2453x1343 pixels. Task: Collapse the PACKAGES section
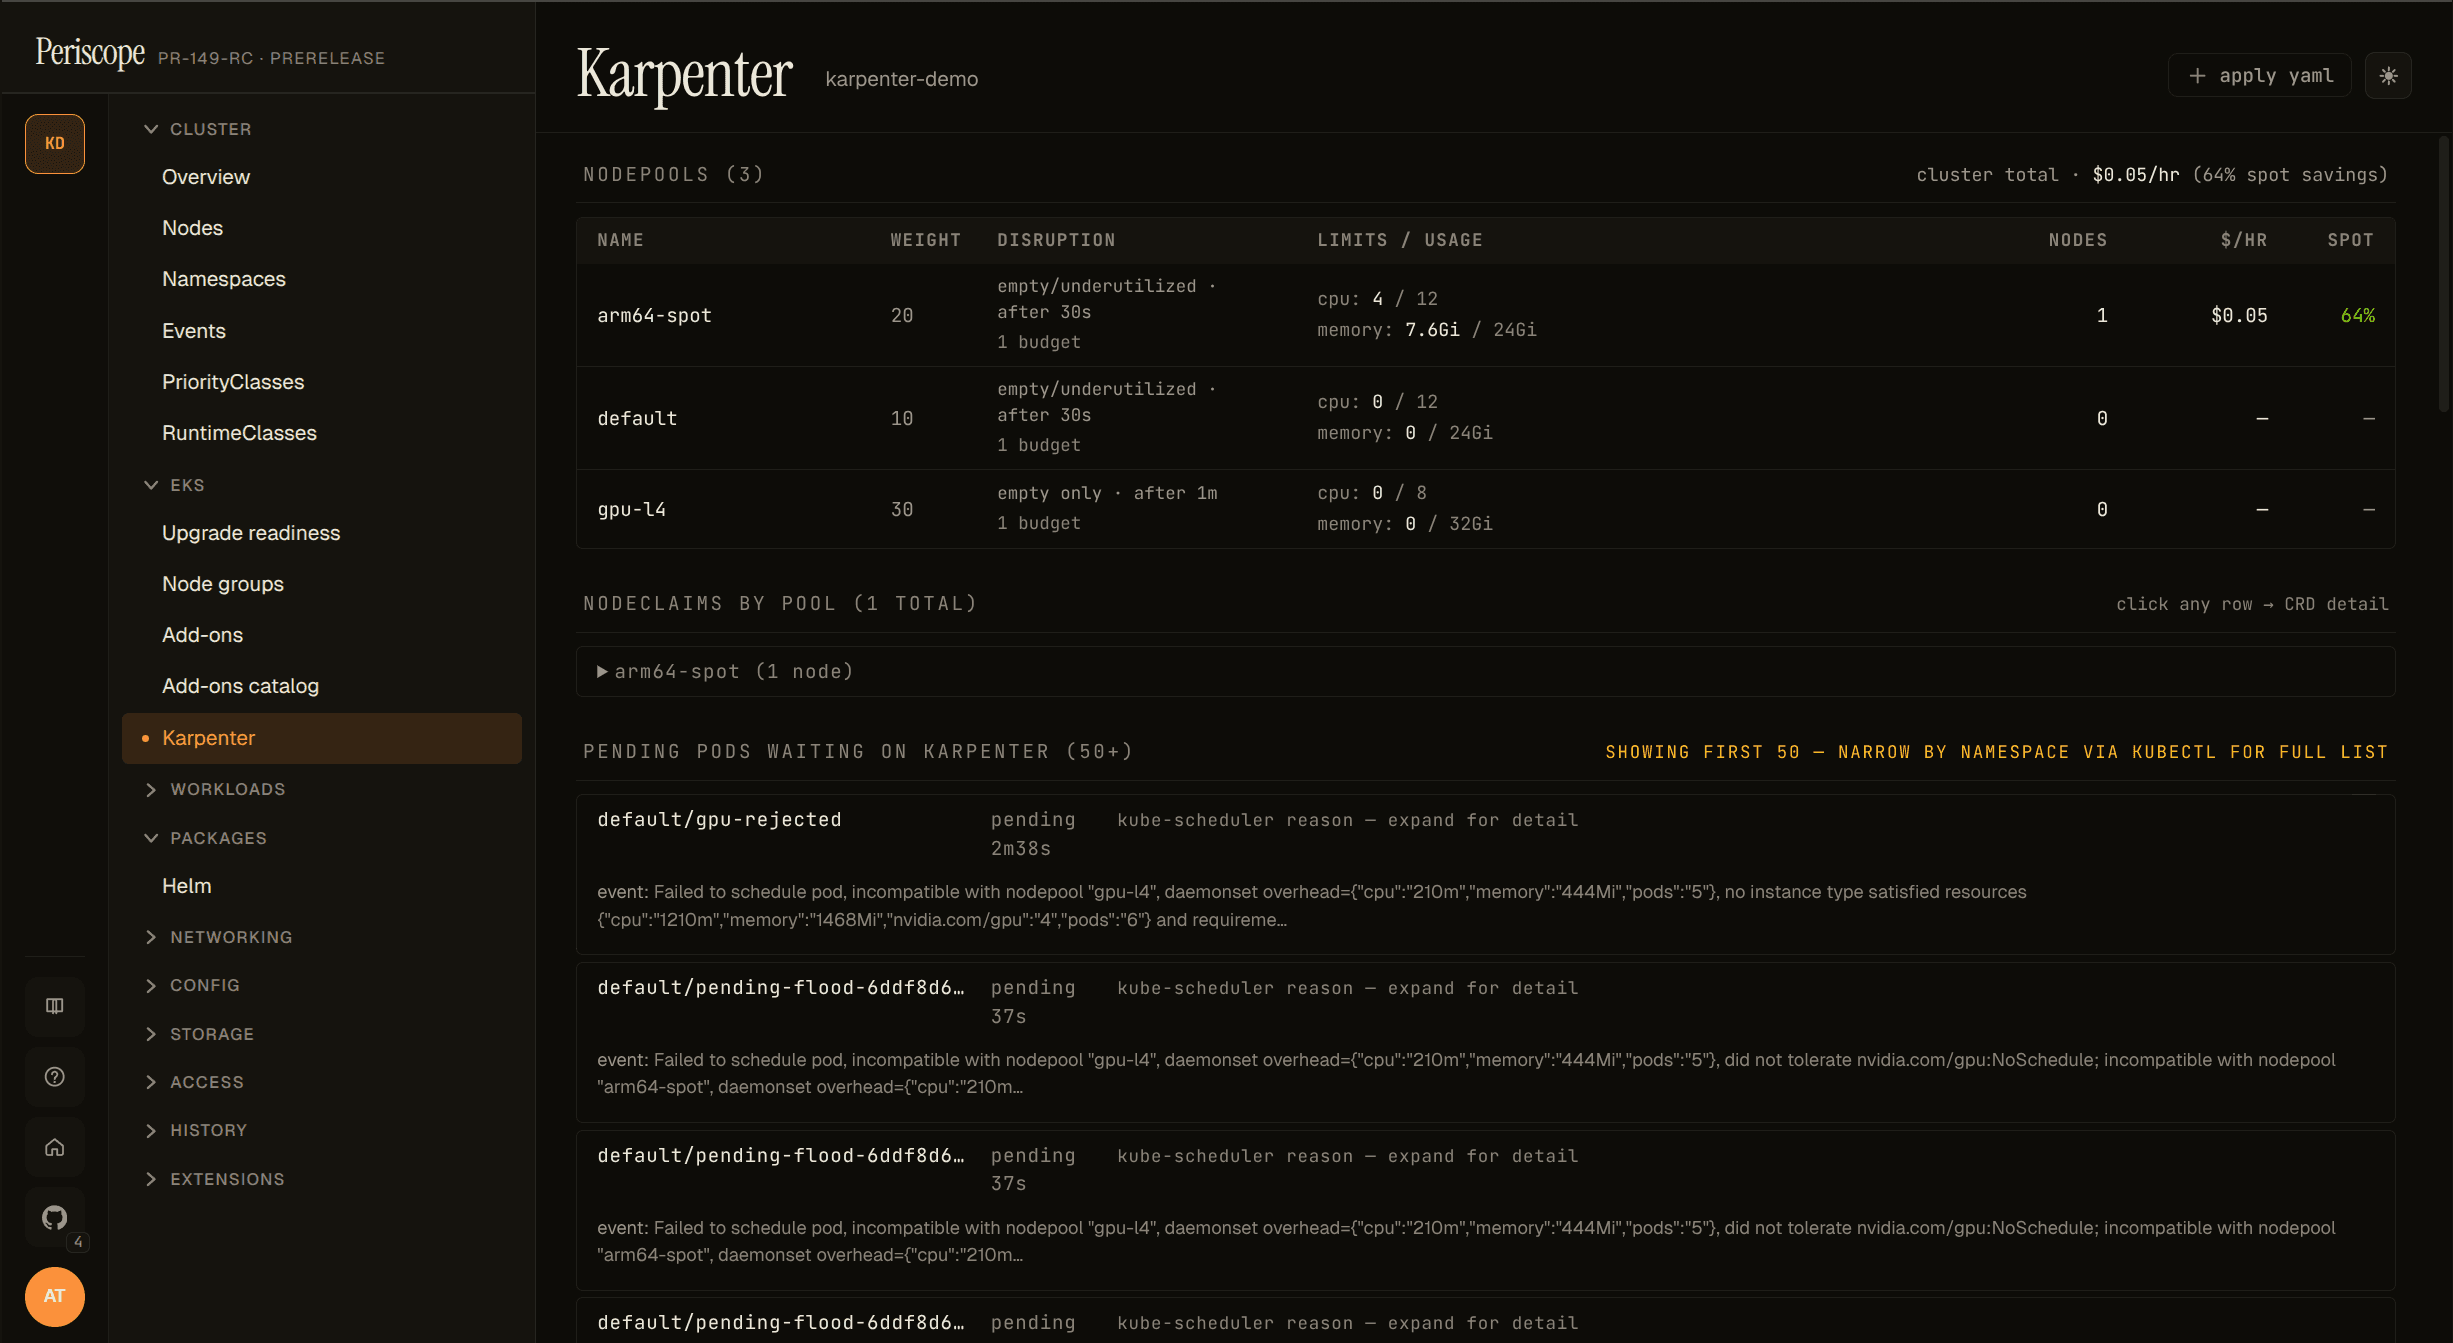point(206,838)
